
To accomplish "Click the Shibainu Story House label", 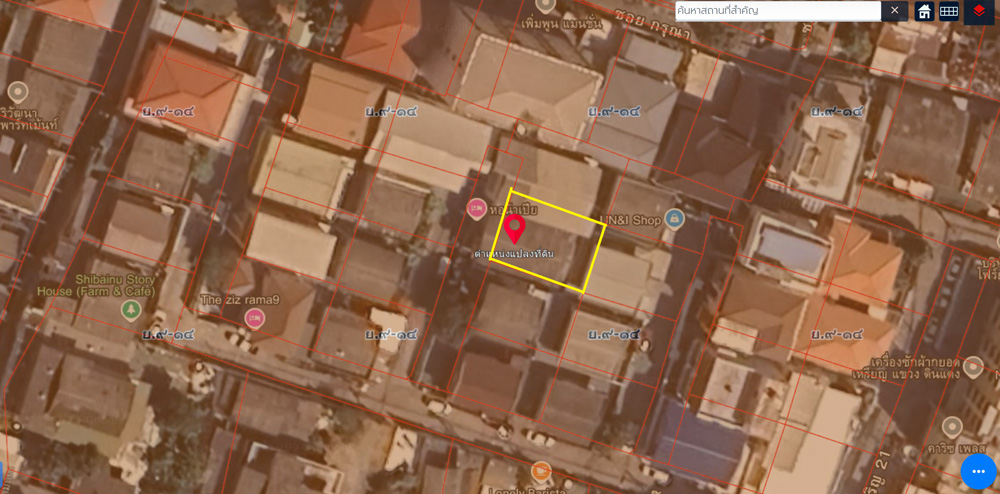I will [x=114, y=285].
